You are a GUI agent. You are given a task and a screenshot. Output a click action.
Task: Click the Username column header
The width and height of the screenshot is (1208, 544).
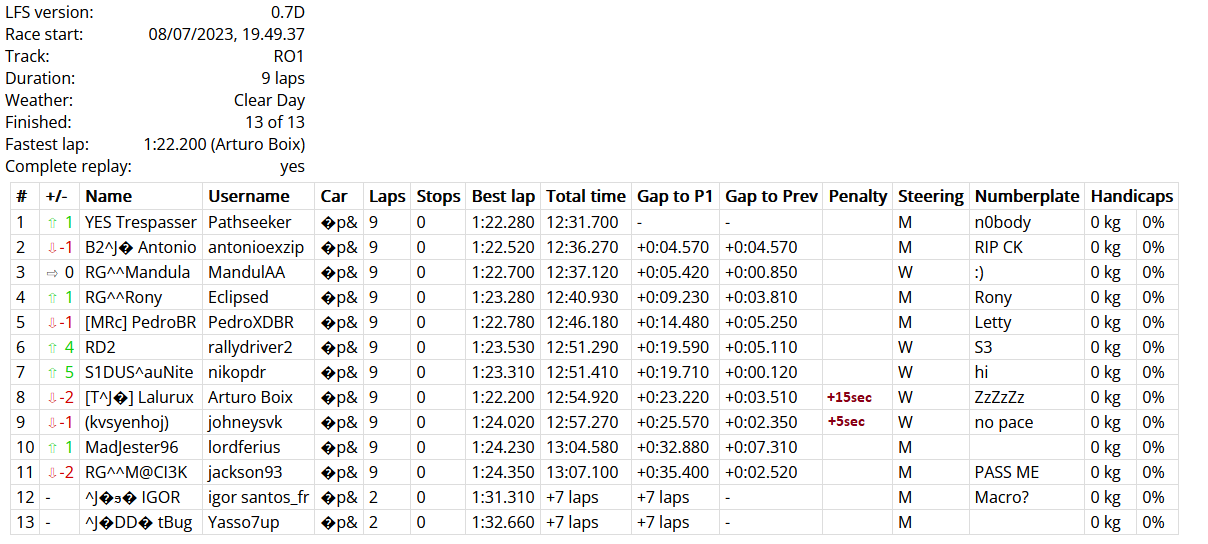(248, 196)
